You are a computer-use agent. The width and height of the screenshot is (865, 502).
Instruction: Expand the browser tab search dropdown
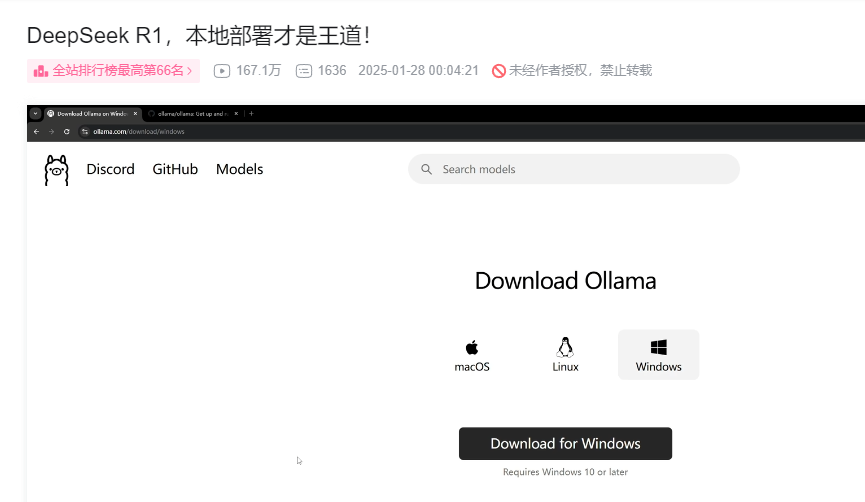(x=35, y=114)
